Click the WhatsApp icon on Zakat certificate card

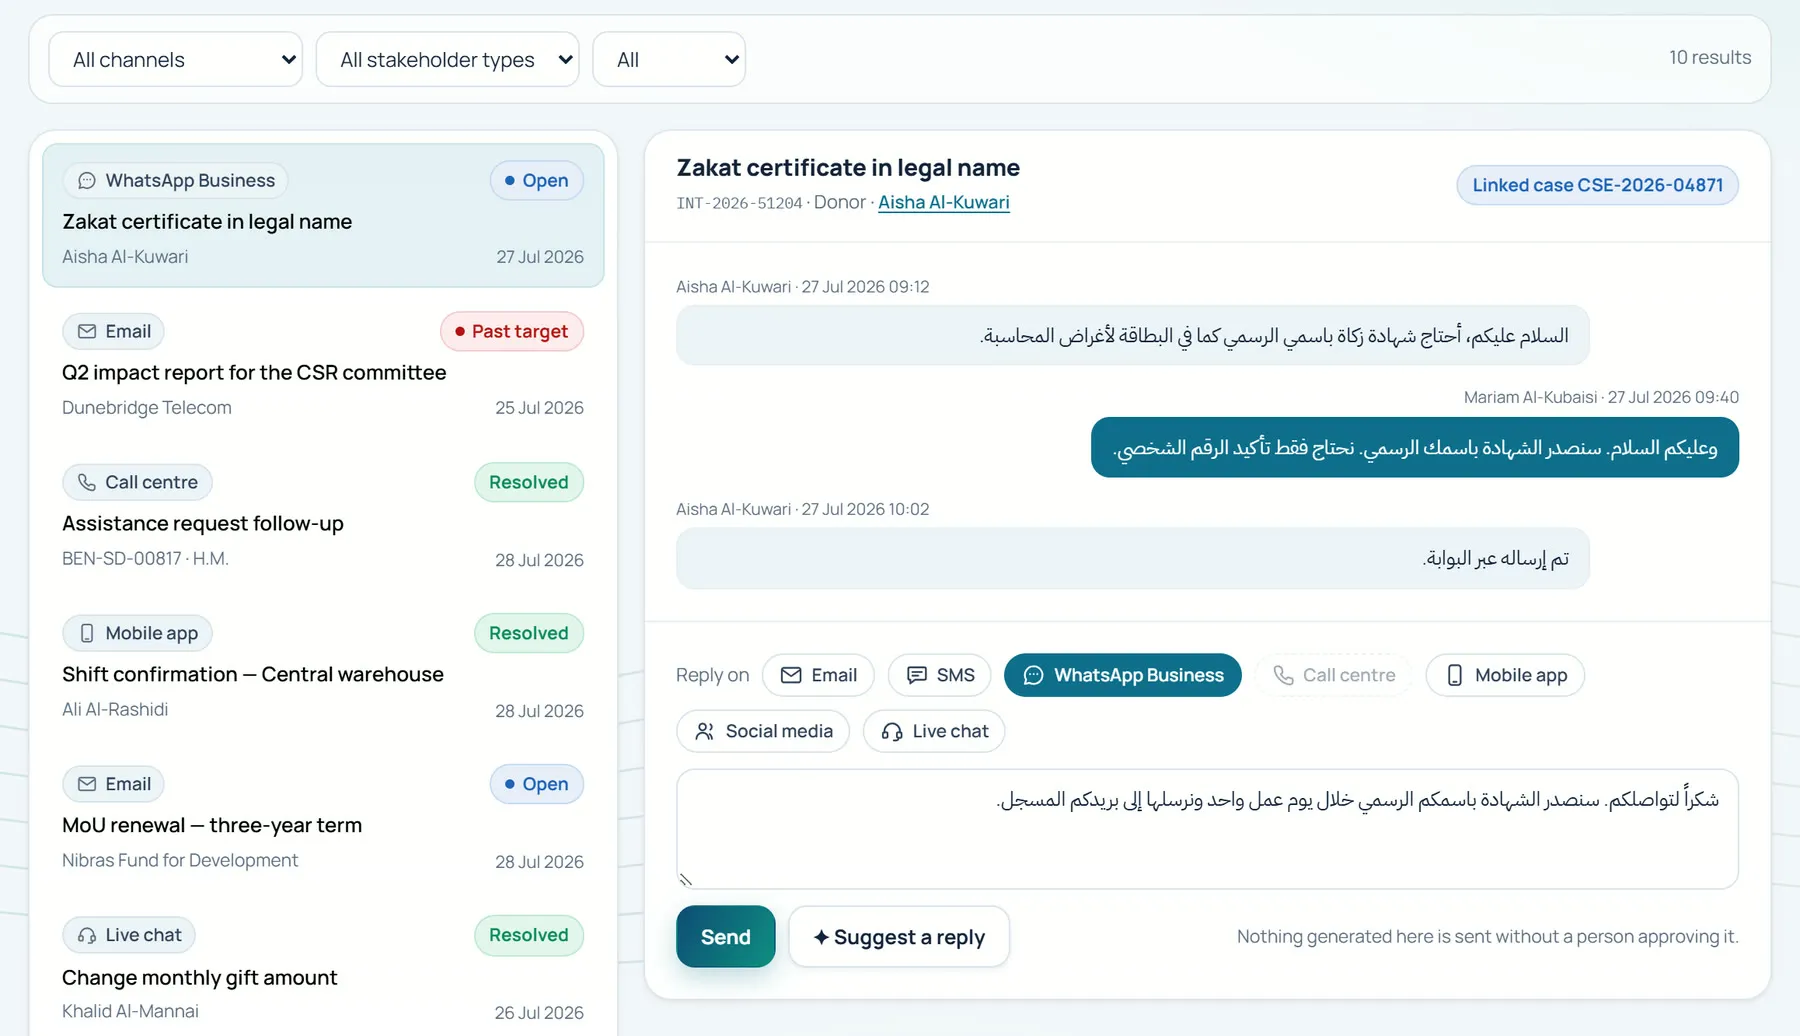coord(87,181)
